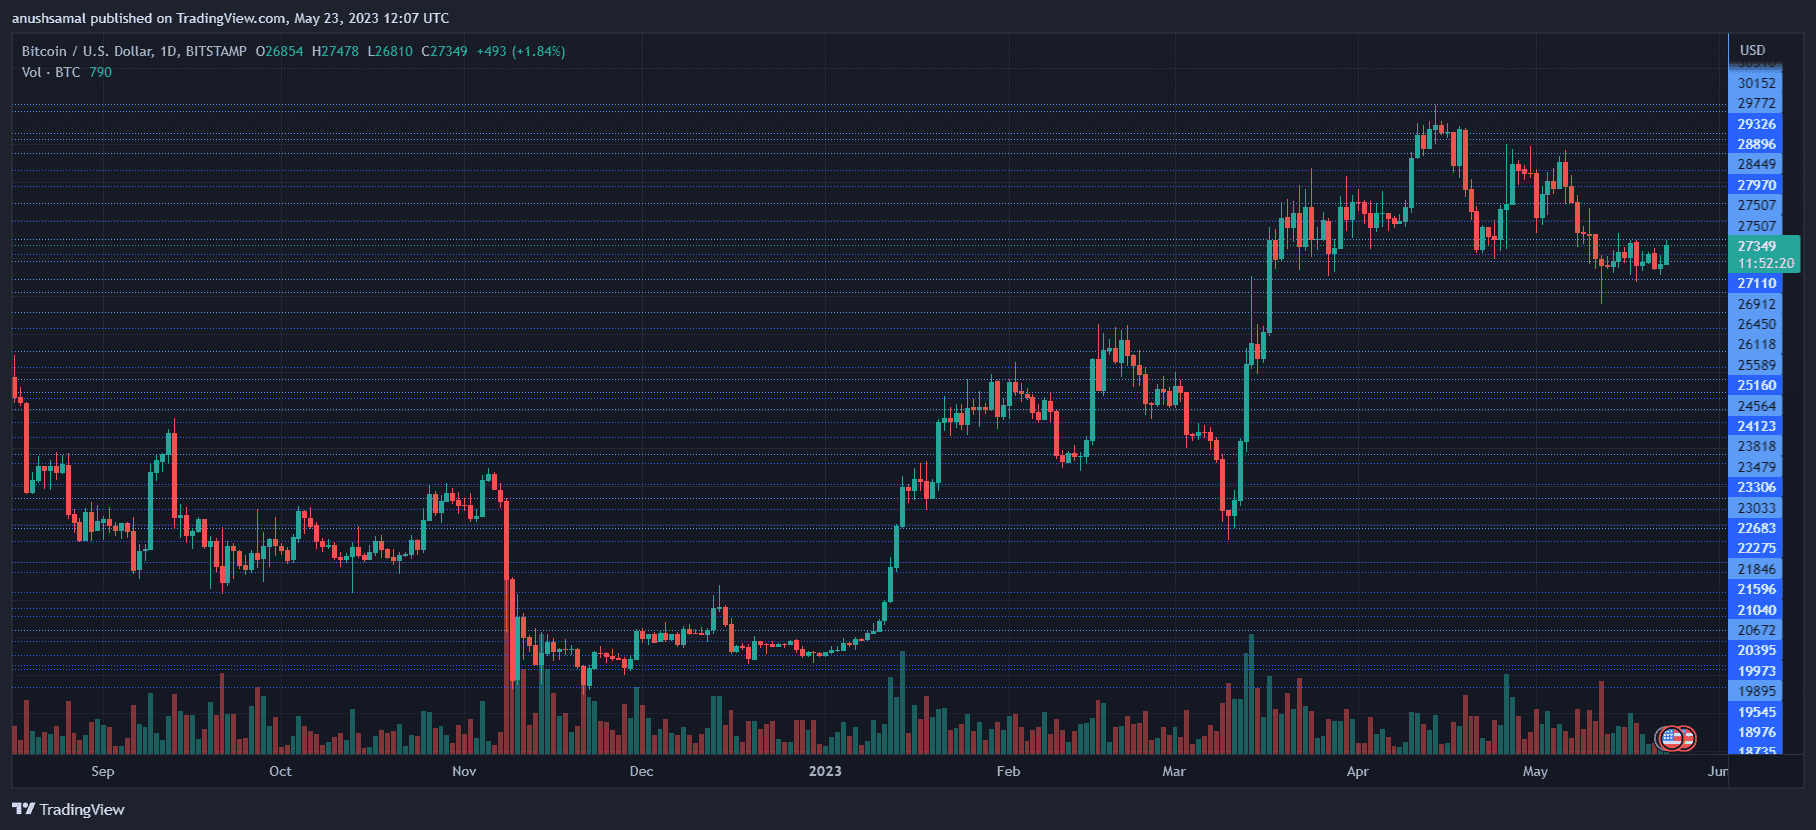Viewport: 1816px width, 830px height.
Task: Select the 21040 price level label
Action: (1756, 610)
